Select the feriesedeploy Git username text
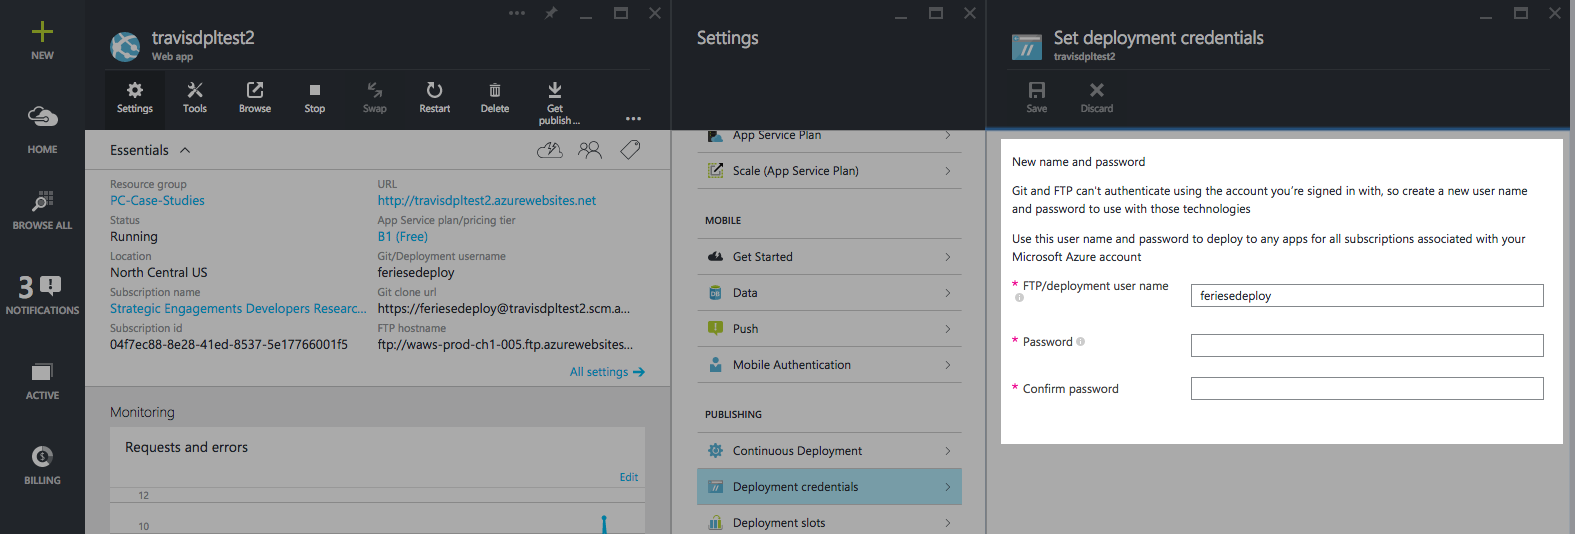Image resolution: width=1575 pixels, height=534 pixels. coord(415,272)
